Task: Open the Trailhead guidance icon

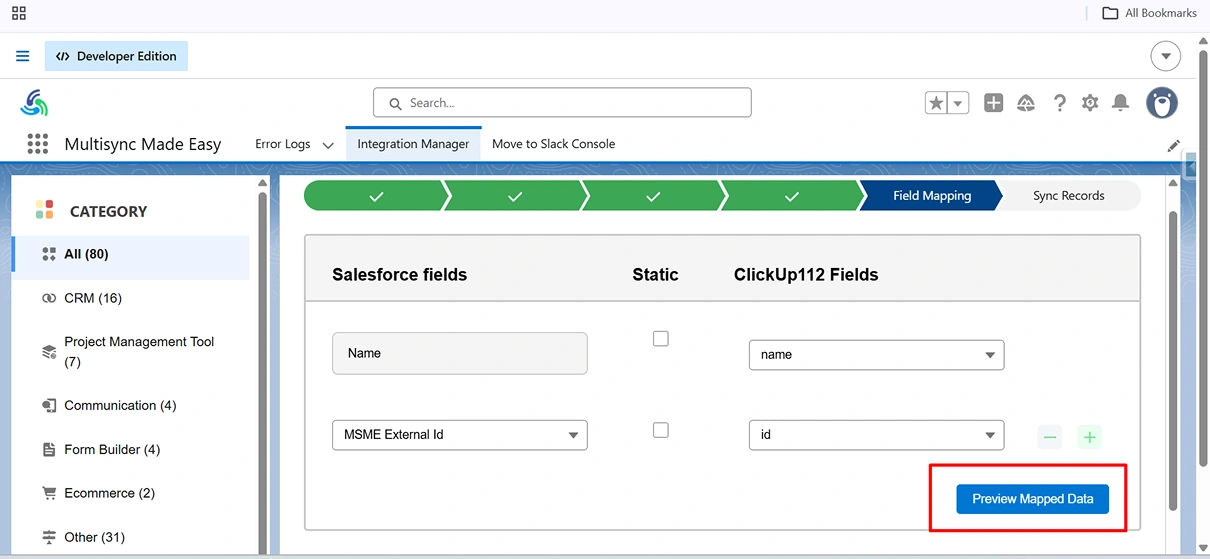Action: point(1026,103)
